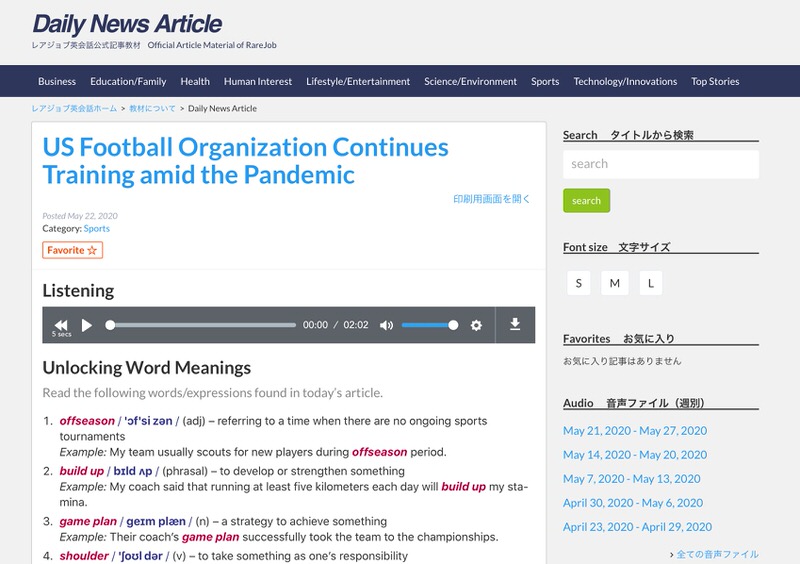Click the audio progress bar
This screenshot has height=564, width=800.
(x=202, y=325)
